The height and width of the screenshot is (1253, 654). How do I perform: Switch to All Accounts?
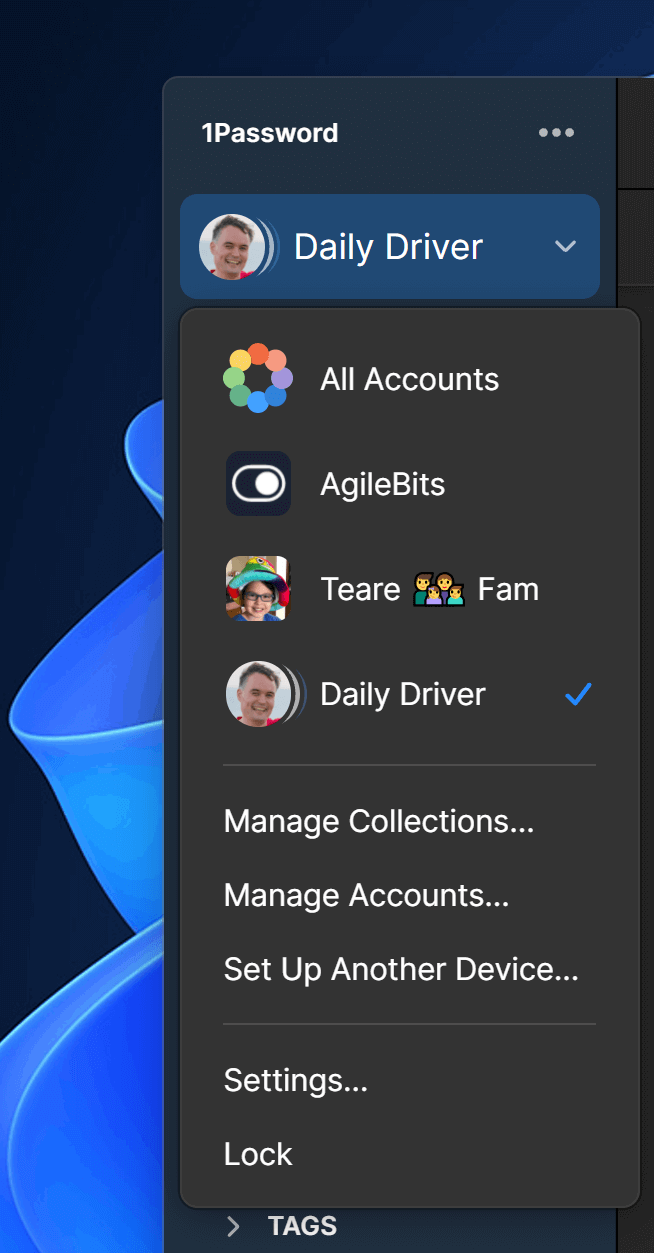410,379
